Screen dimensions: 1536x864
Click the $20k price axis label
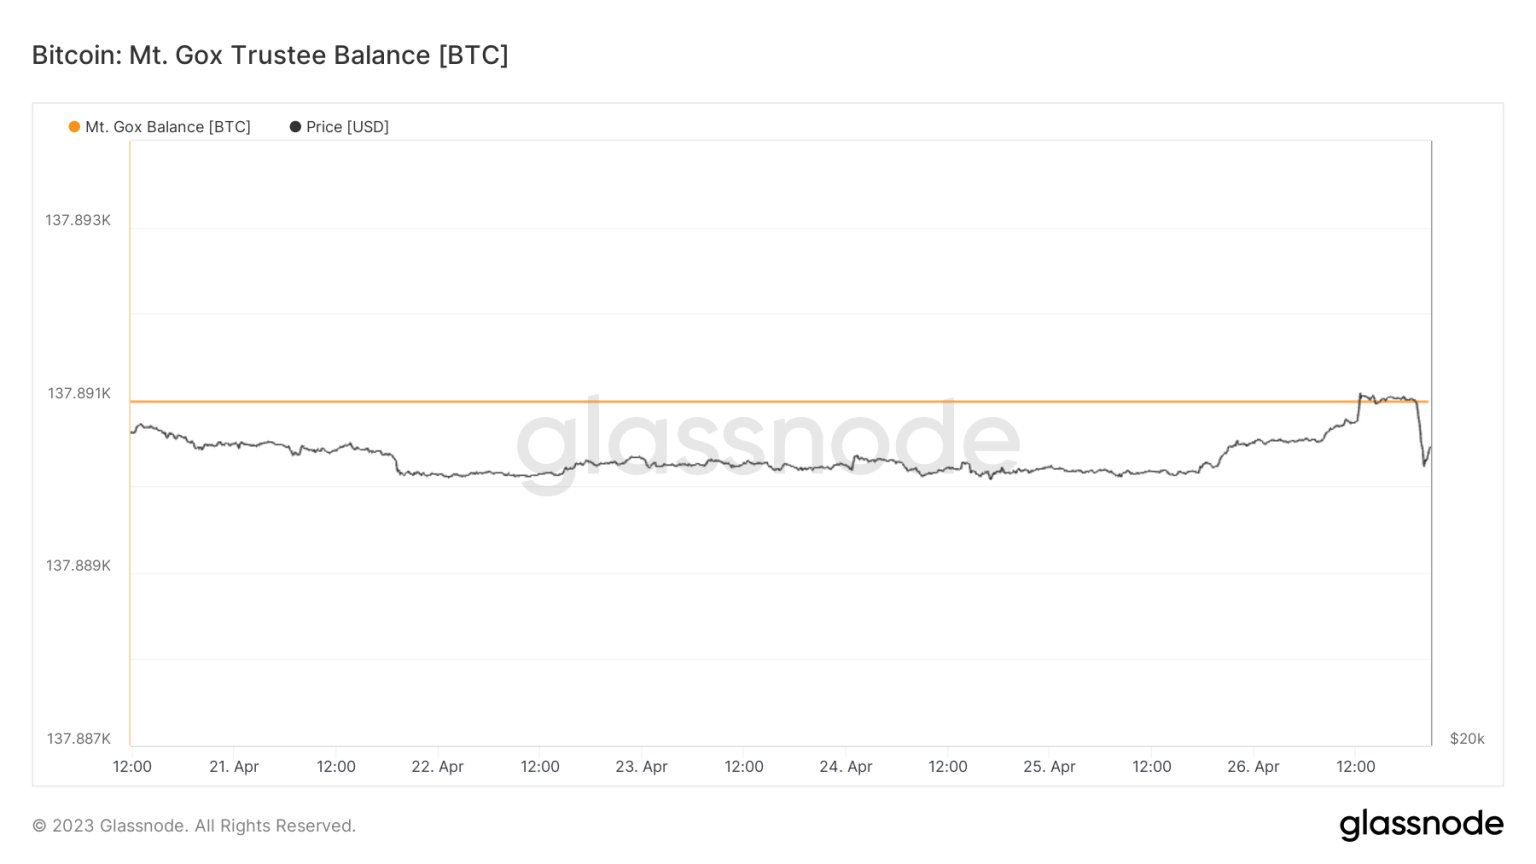(x=1467, y=739)
